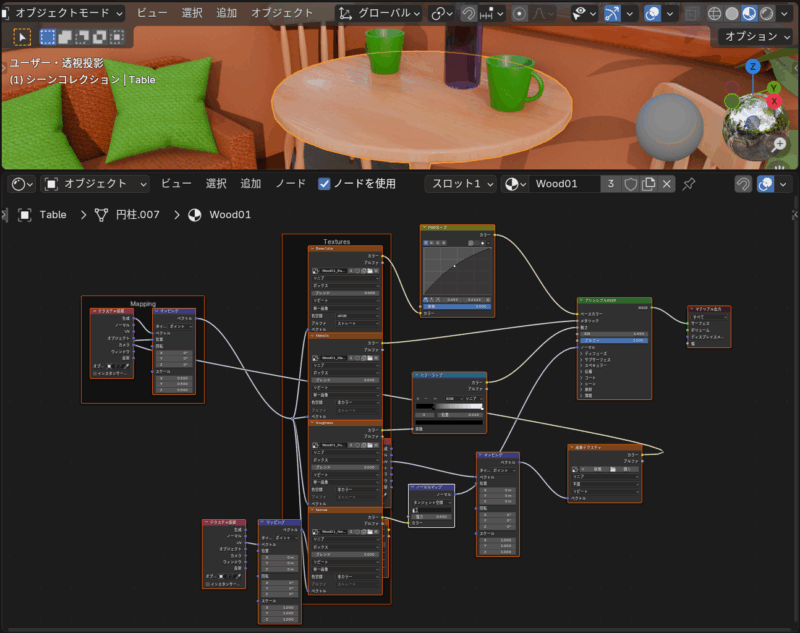Click the Wood01 material name field
Screen dimensions: 800x633
564,184
